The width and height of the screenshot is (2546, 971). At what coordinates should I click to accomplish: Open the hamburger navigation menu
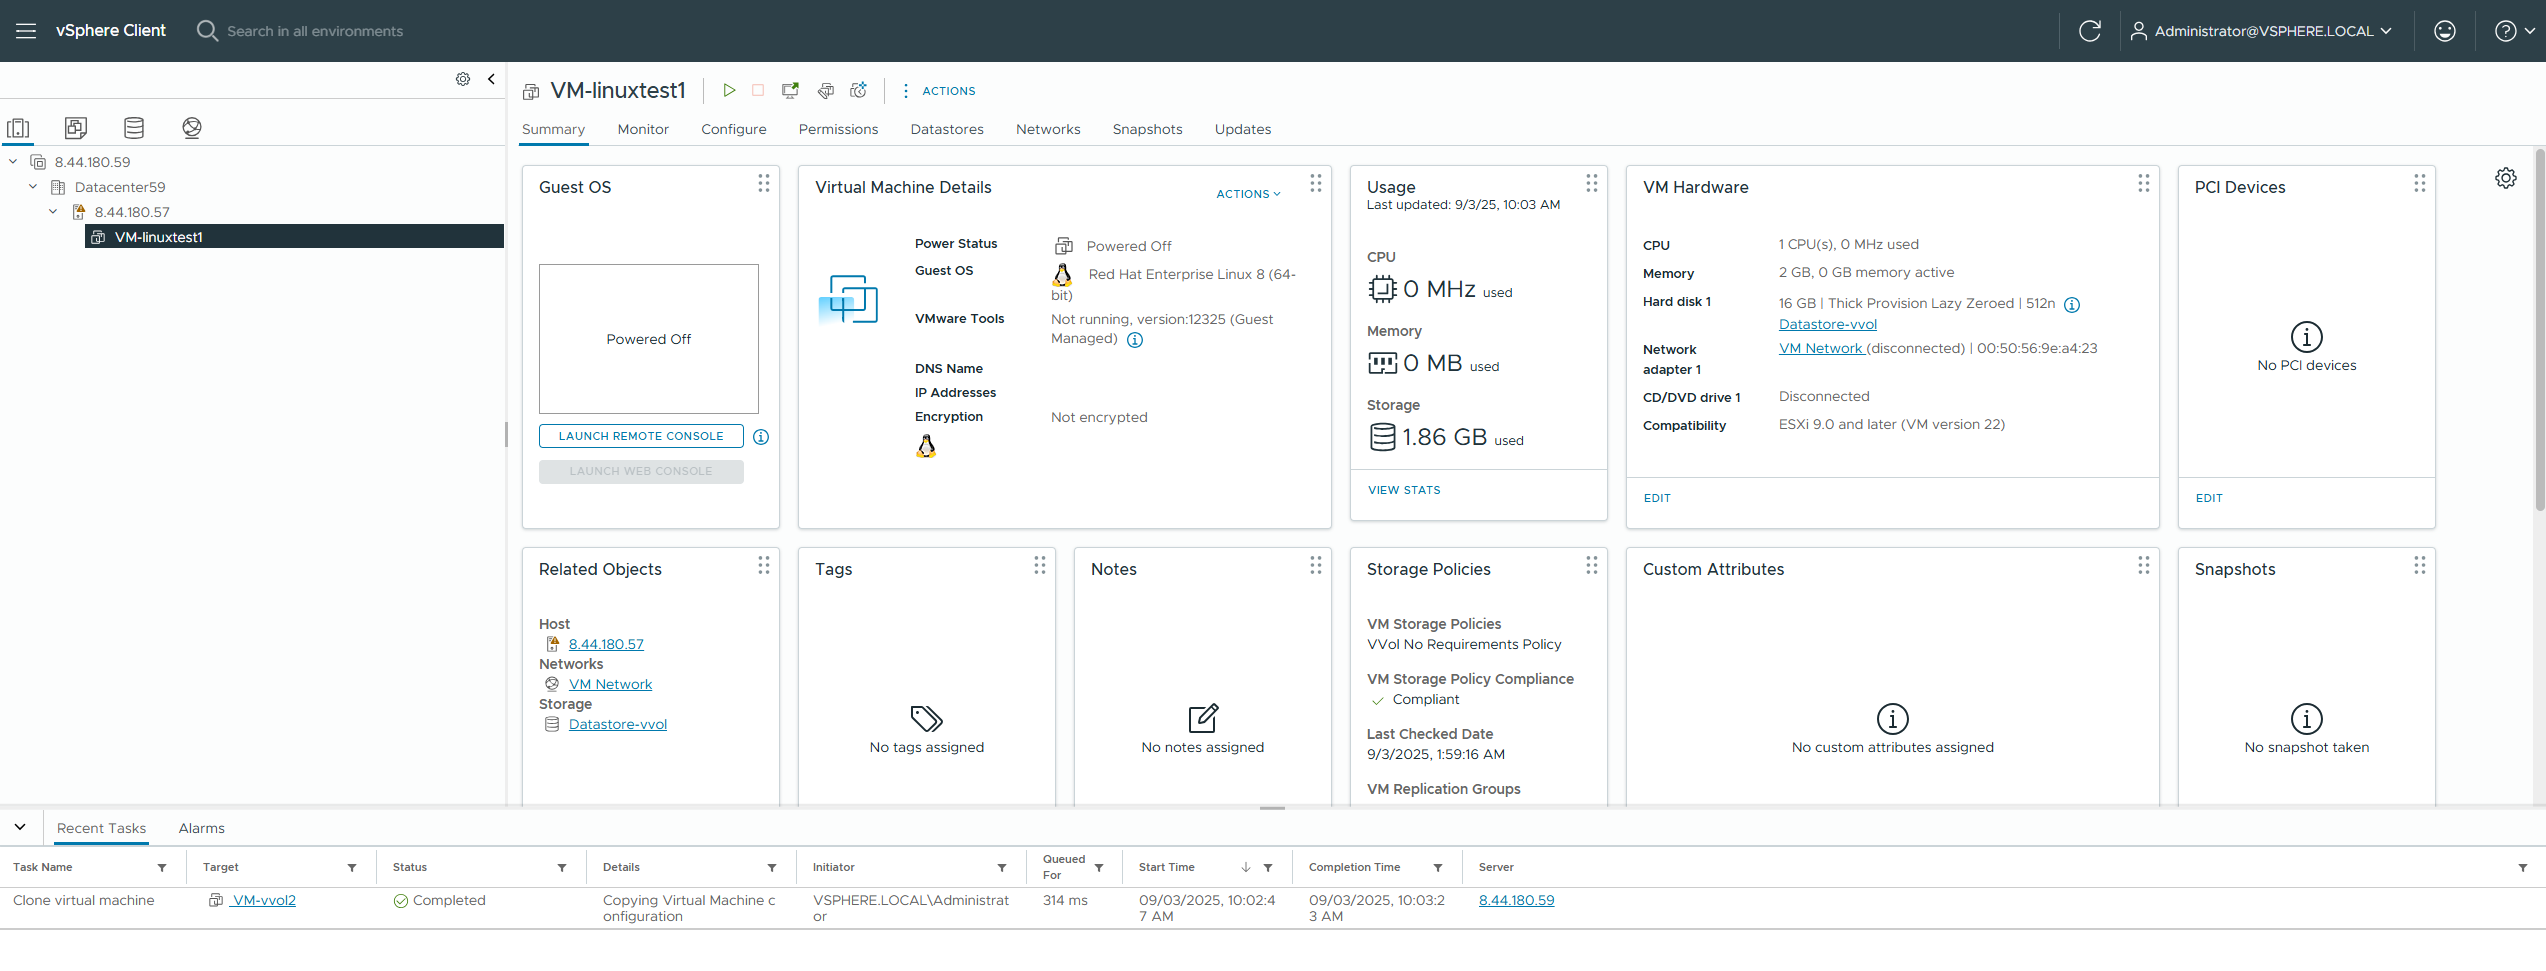26,31
